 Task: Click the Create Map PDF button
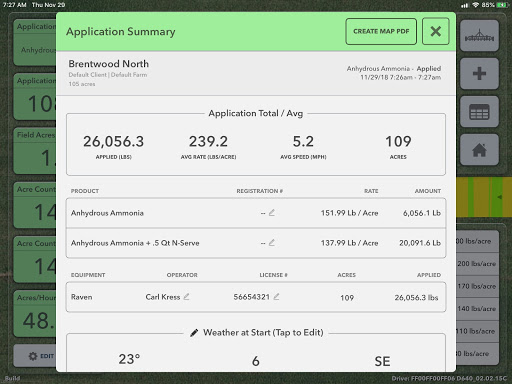pos(381,31)
